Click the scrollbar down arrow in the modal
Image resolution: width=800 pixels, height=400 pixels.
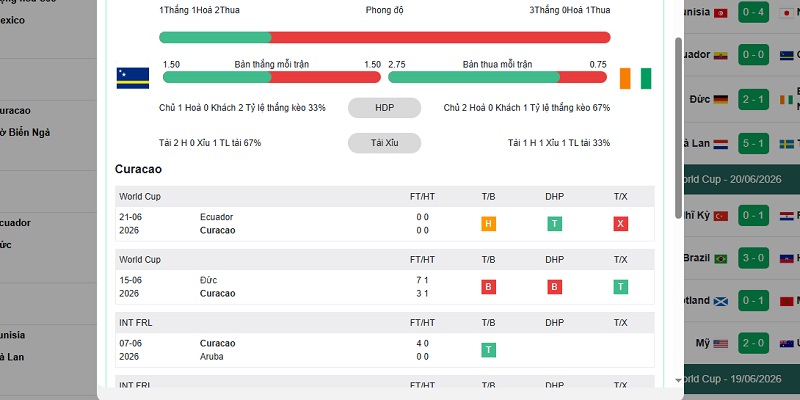[x=678, y=380]
